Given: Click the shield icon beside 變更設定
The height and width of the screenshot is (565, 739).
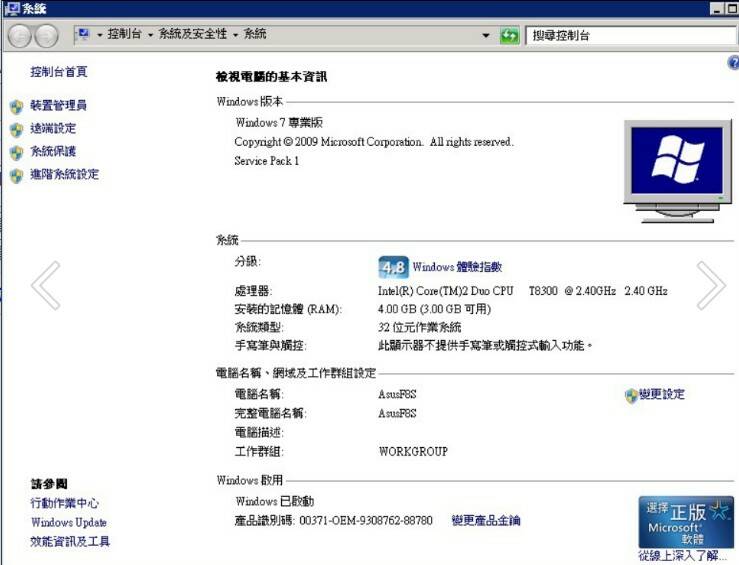Looking at the screenshot, I should [x=631, y=396].
